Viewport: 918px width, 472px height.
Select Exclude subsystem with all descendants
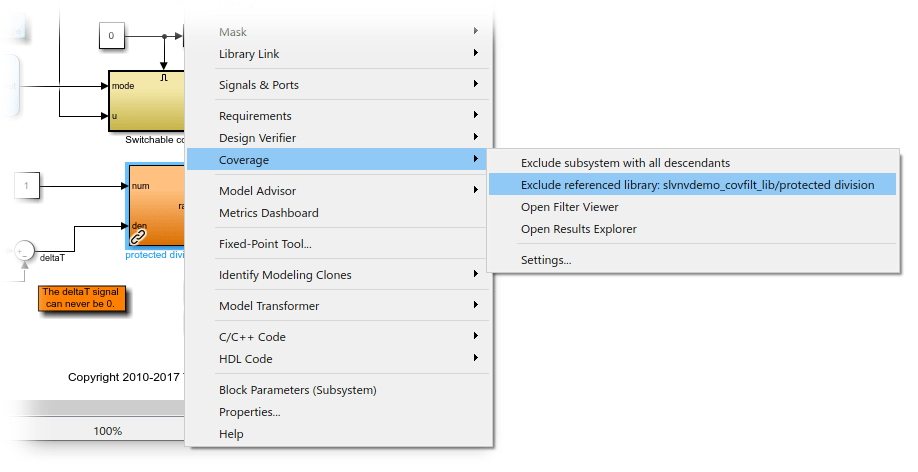tap(625, 163)
